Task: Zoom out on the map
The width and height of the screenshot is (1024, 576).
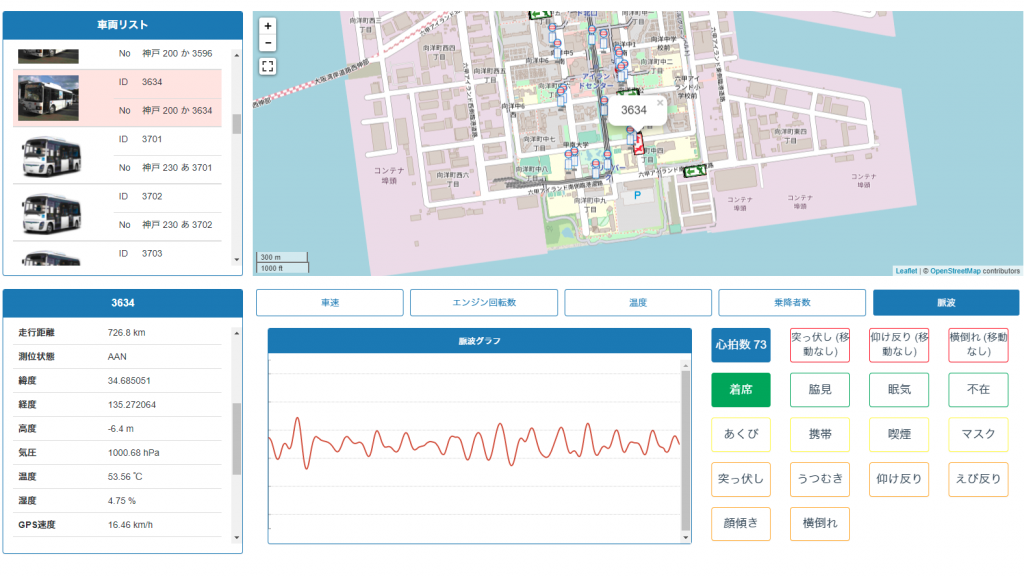Action: (267, 43)
